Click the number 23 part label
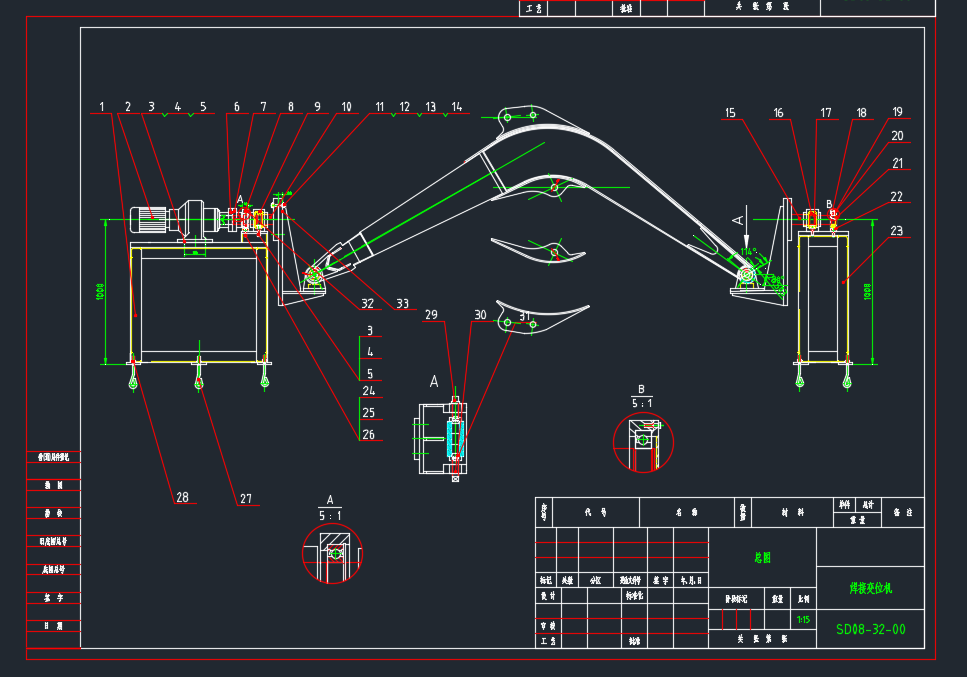This screenshot has width=967, height=677. pyautogui.click(x=897, y=231)
